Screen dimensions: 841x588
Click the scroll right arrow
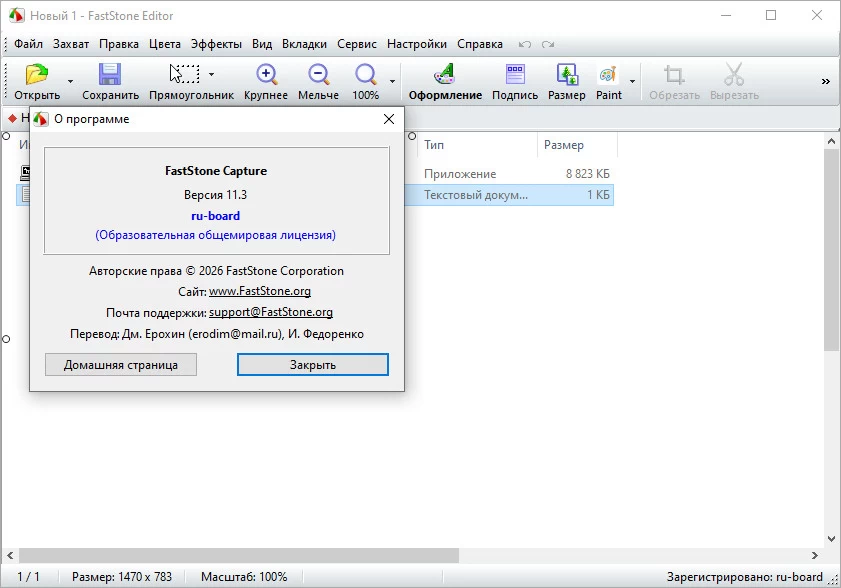click(x=815, y=555)
